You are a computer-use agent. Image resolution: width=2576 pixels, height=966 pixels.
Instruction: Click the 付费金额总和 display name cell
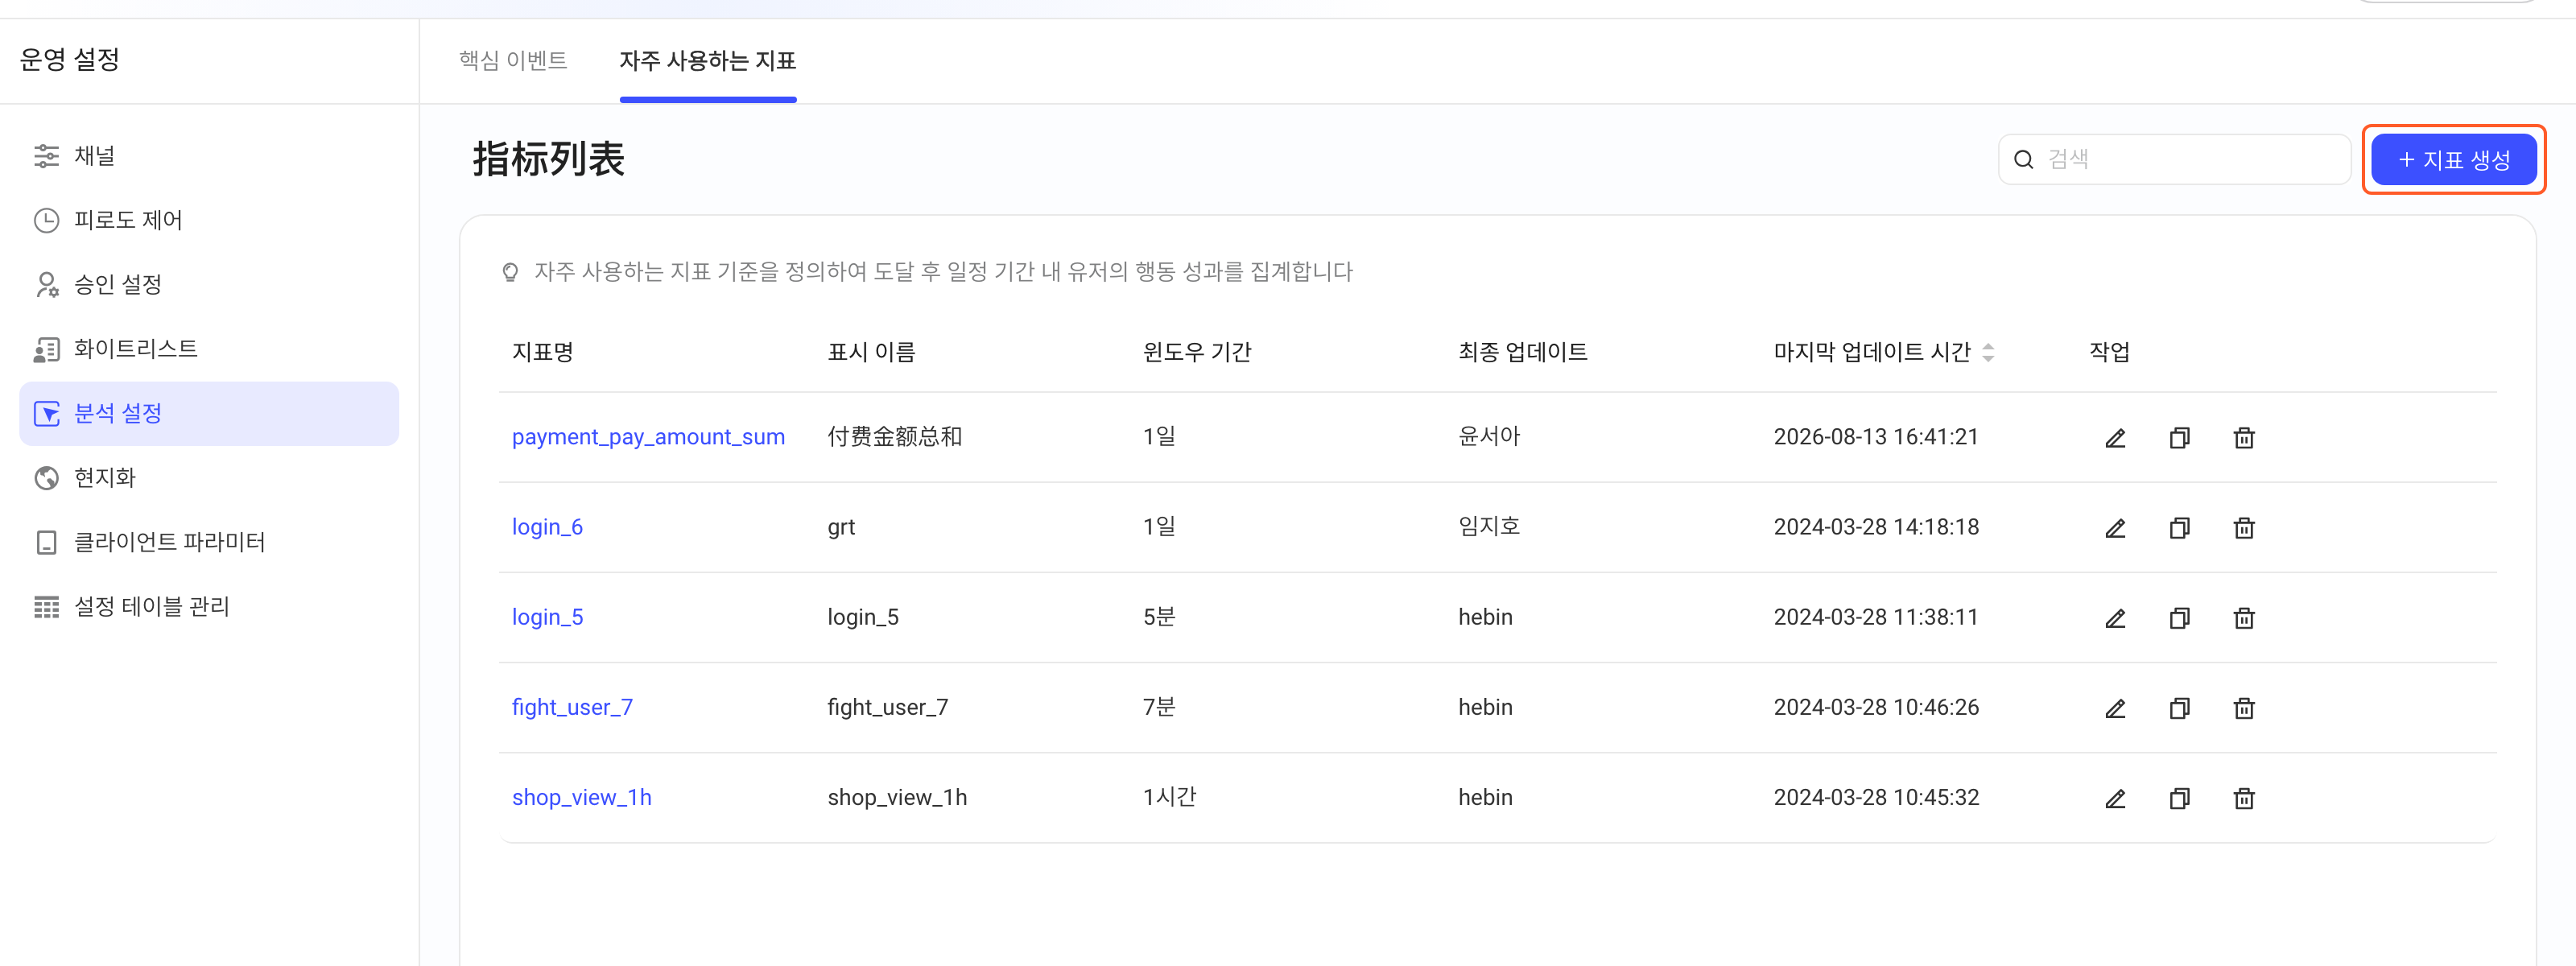pos(894,437)
